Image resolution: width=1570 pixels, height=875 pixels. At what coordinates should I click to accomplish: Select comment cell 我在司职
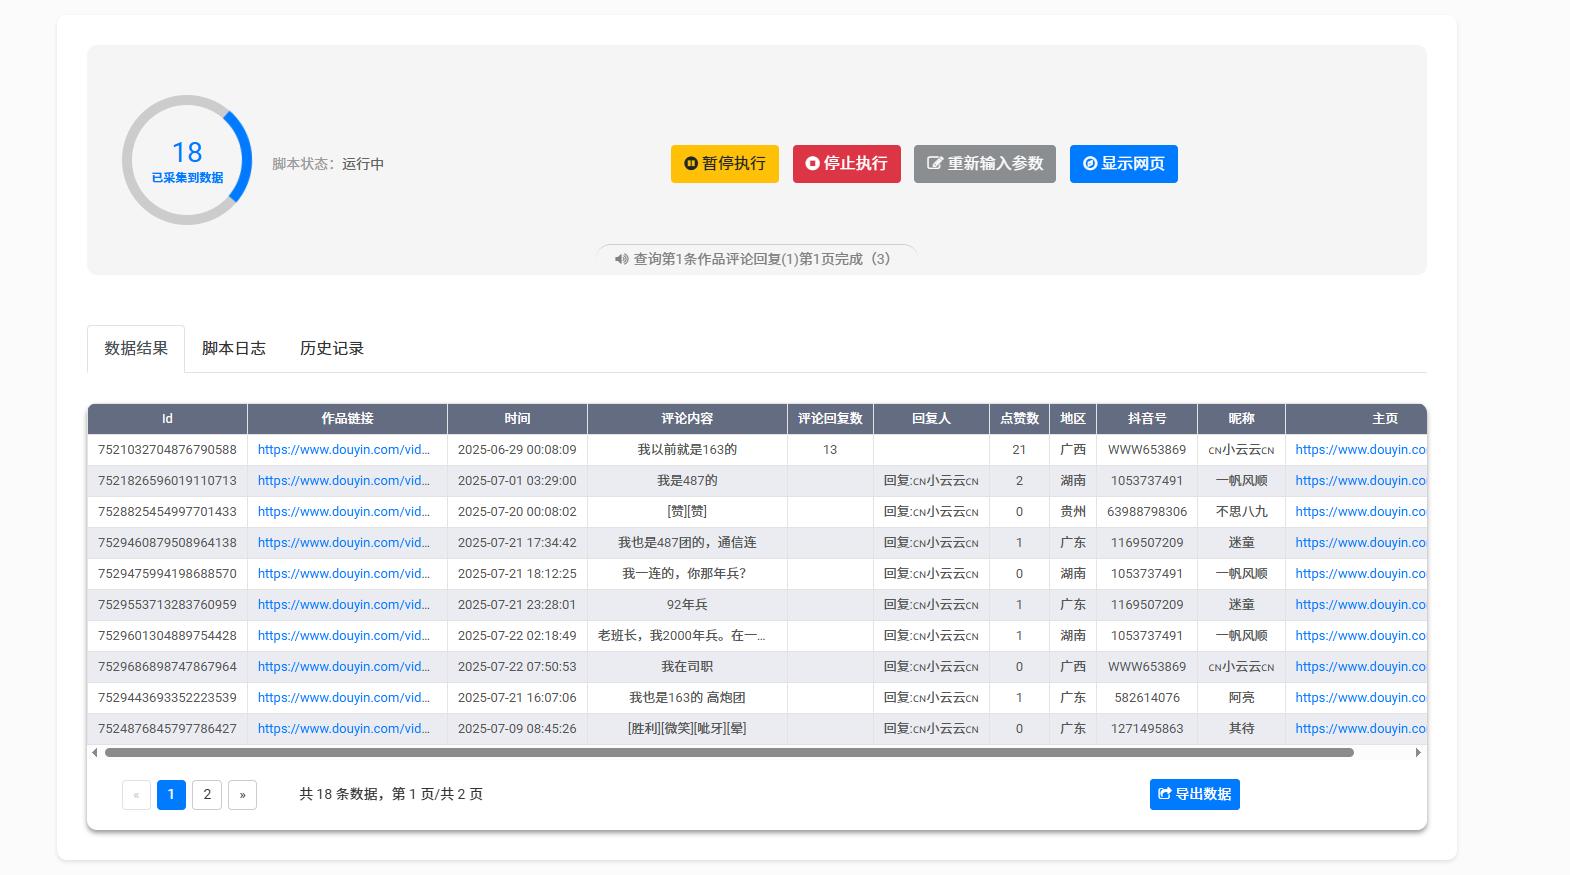(687, 667)
